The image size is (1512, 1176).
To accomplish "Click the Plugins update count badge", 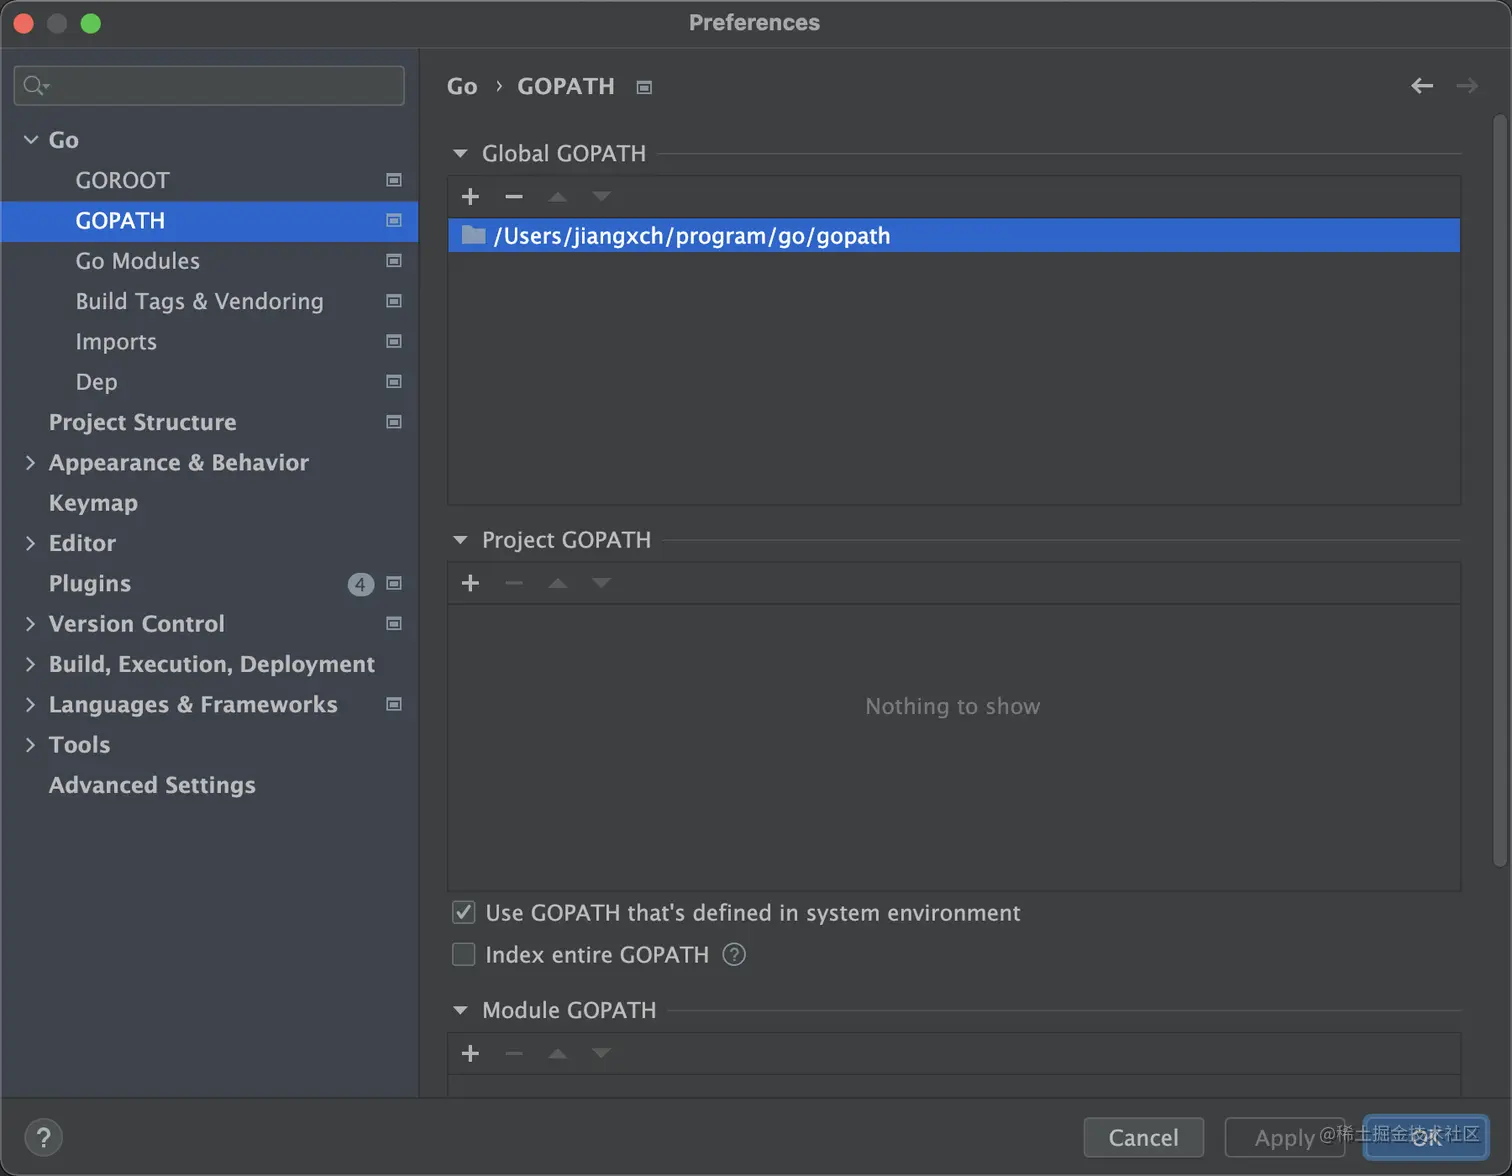I will (361, 584).
